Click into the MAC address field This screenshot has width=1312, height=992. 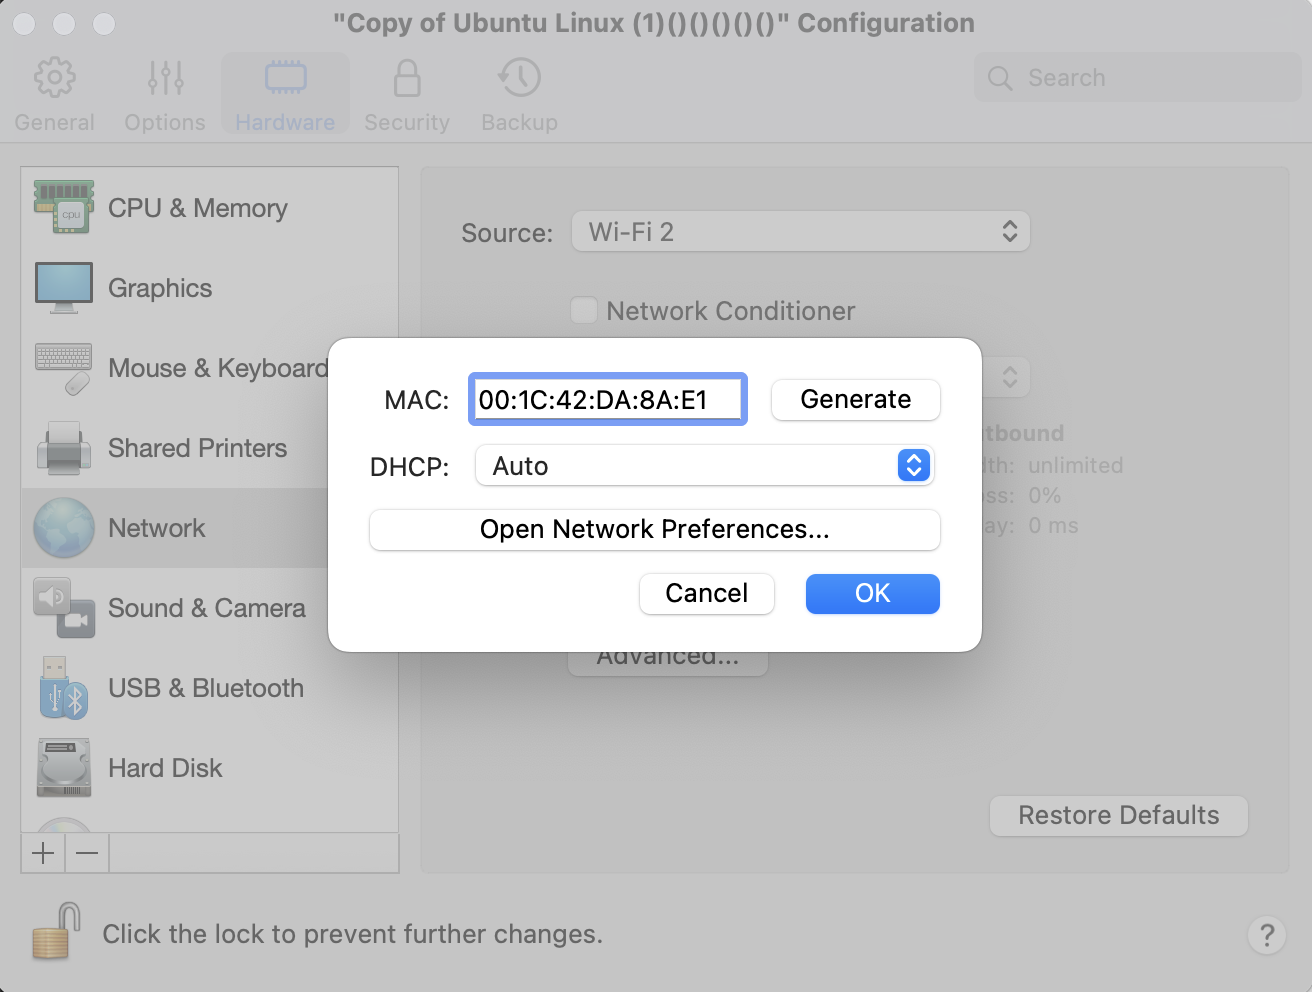point(607,400)
